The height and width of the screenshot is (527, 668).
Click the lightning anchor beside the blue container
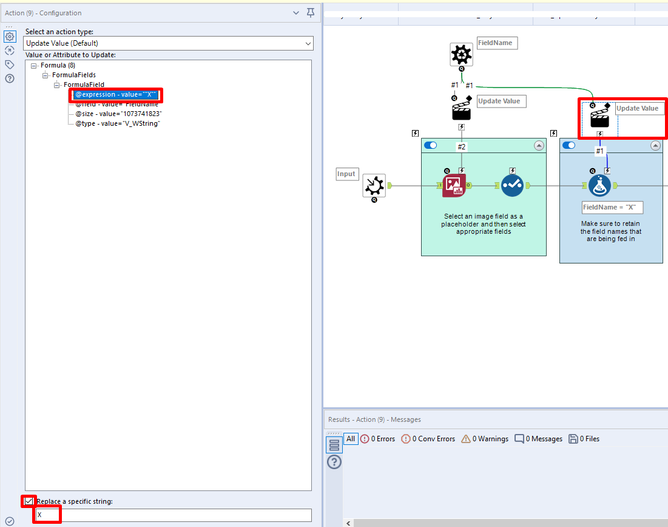[x=553, y=133]
